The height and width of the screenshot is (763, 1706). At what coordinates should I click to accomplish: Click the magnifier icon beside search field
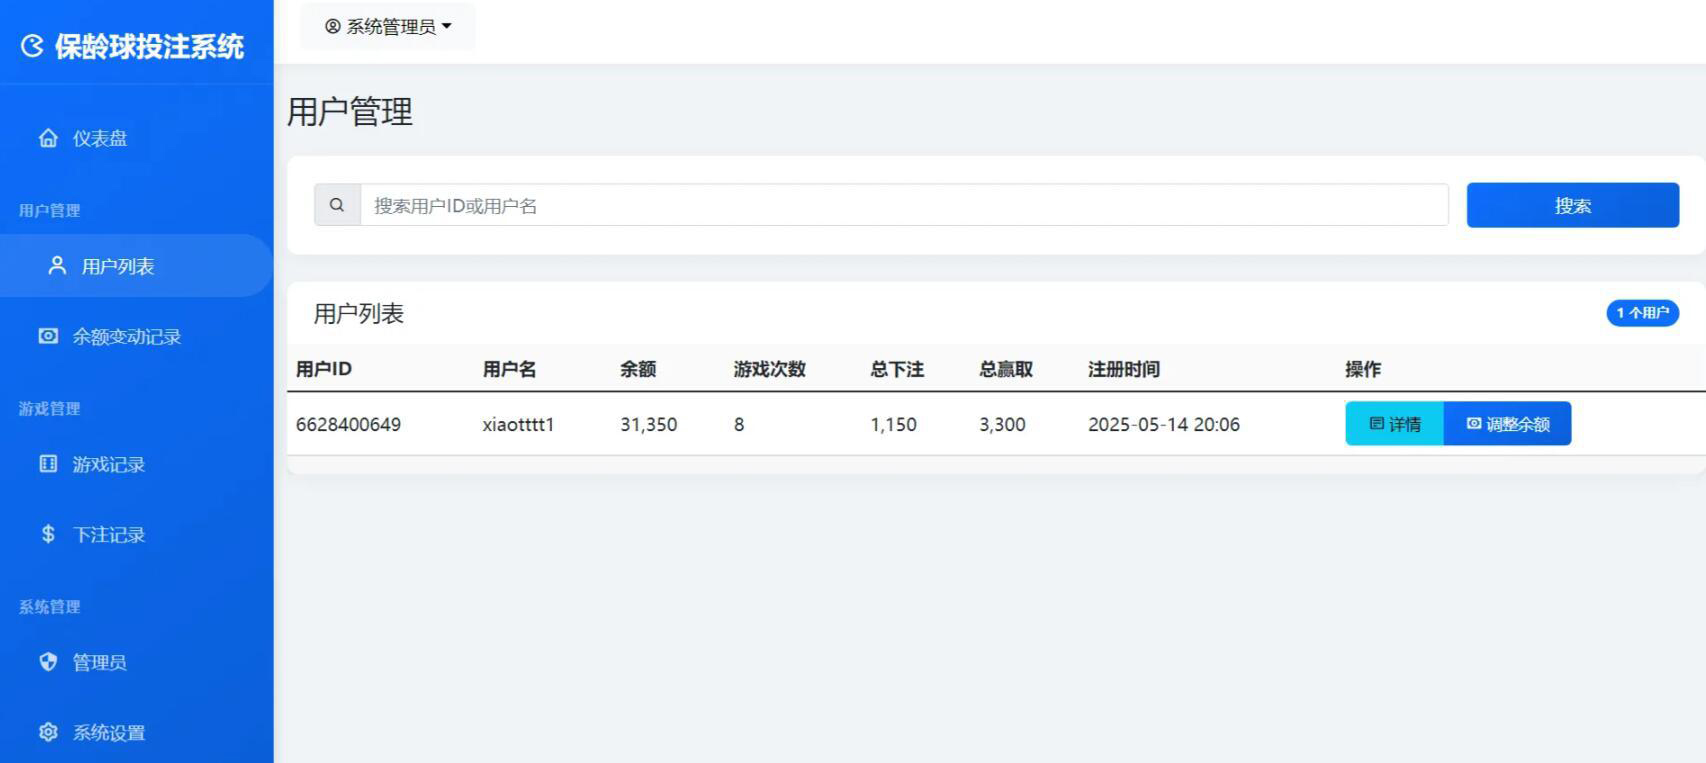tap(337, 205)
